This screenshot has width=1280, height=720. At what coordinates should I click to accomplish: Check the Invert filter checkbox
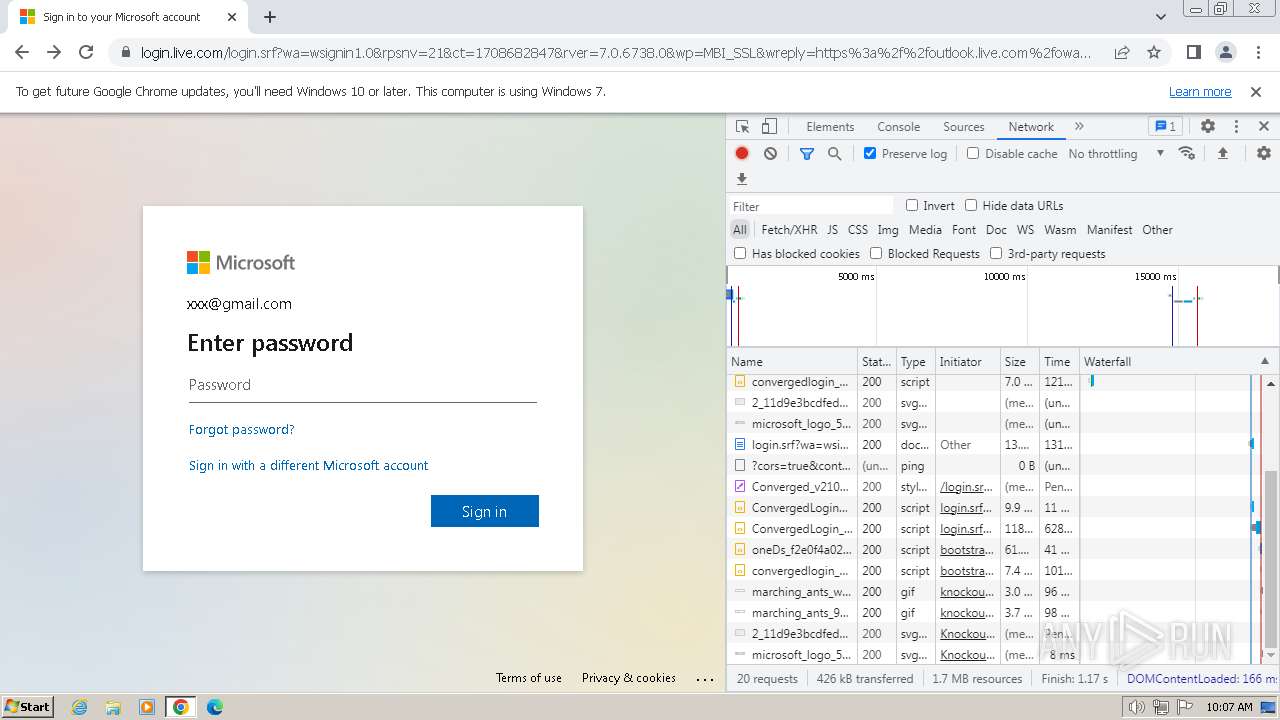(x=912, y=205)
